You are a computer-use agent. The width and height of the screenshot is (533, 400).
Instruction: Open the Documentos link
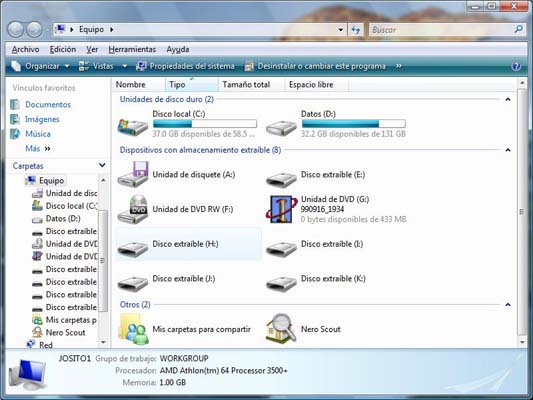pos(48,104)
